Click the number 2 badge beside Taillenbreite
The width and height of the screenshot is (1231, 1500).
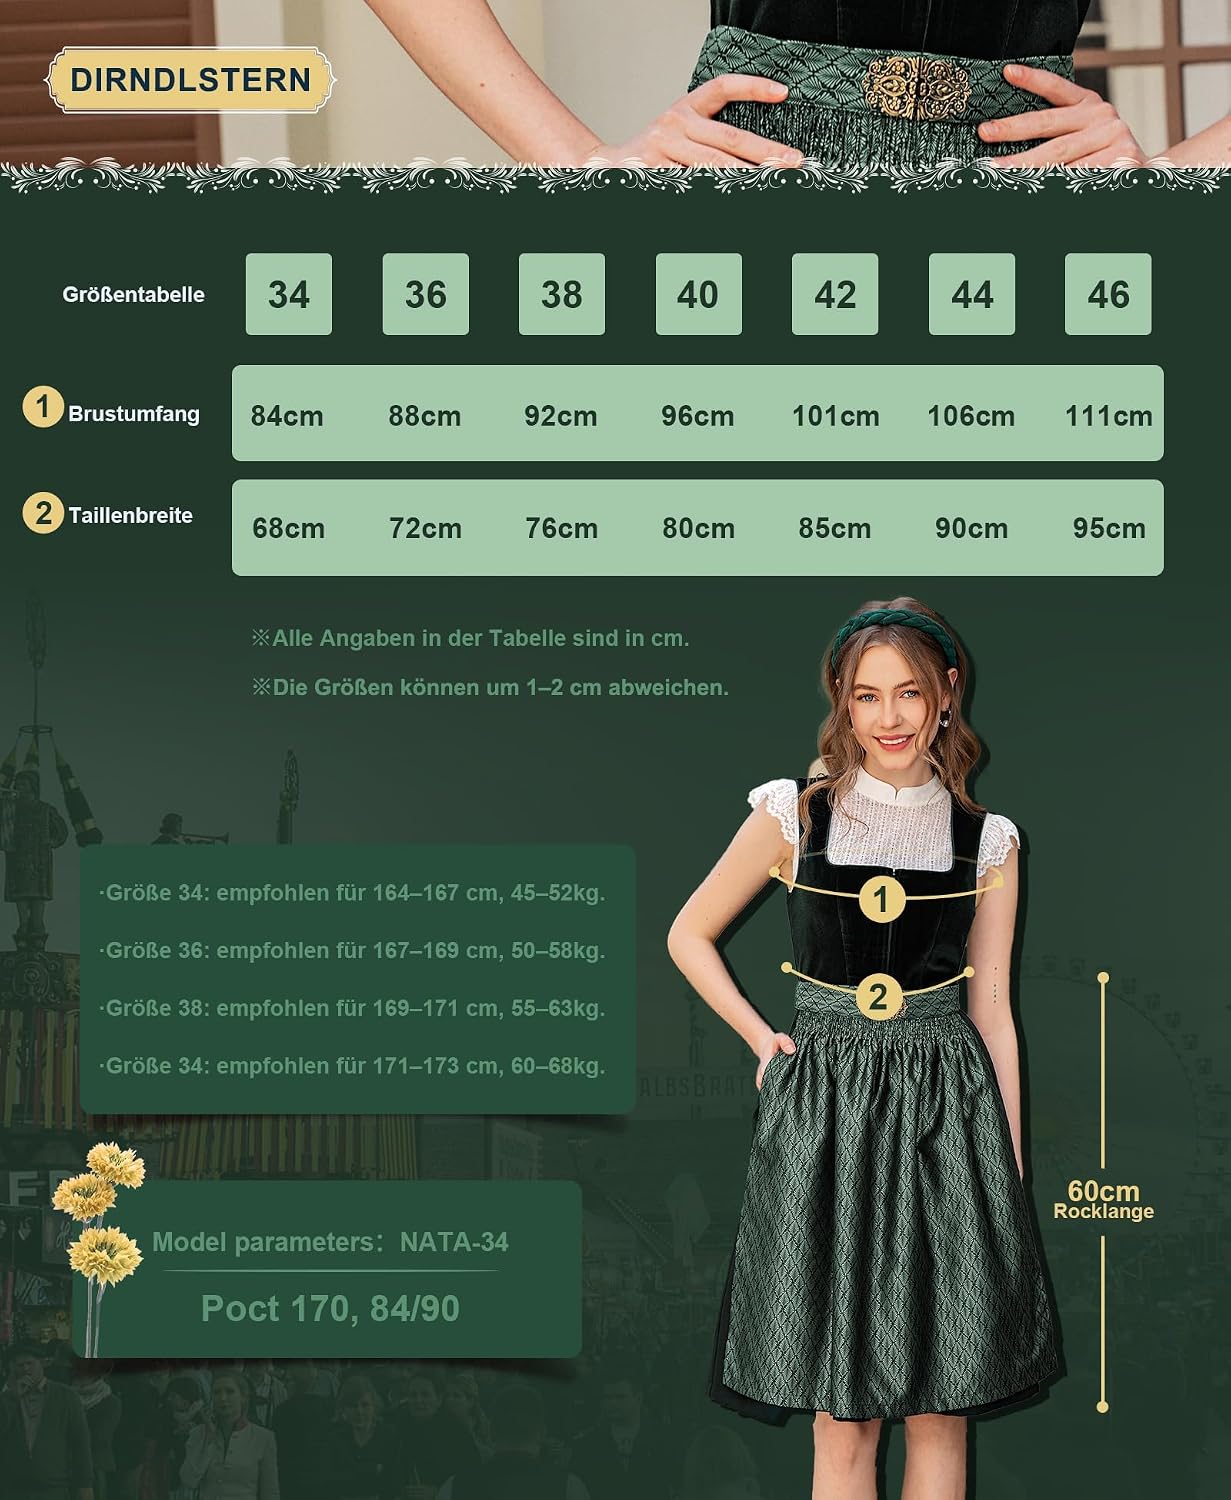tap(43, 513)
